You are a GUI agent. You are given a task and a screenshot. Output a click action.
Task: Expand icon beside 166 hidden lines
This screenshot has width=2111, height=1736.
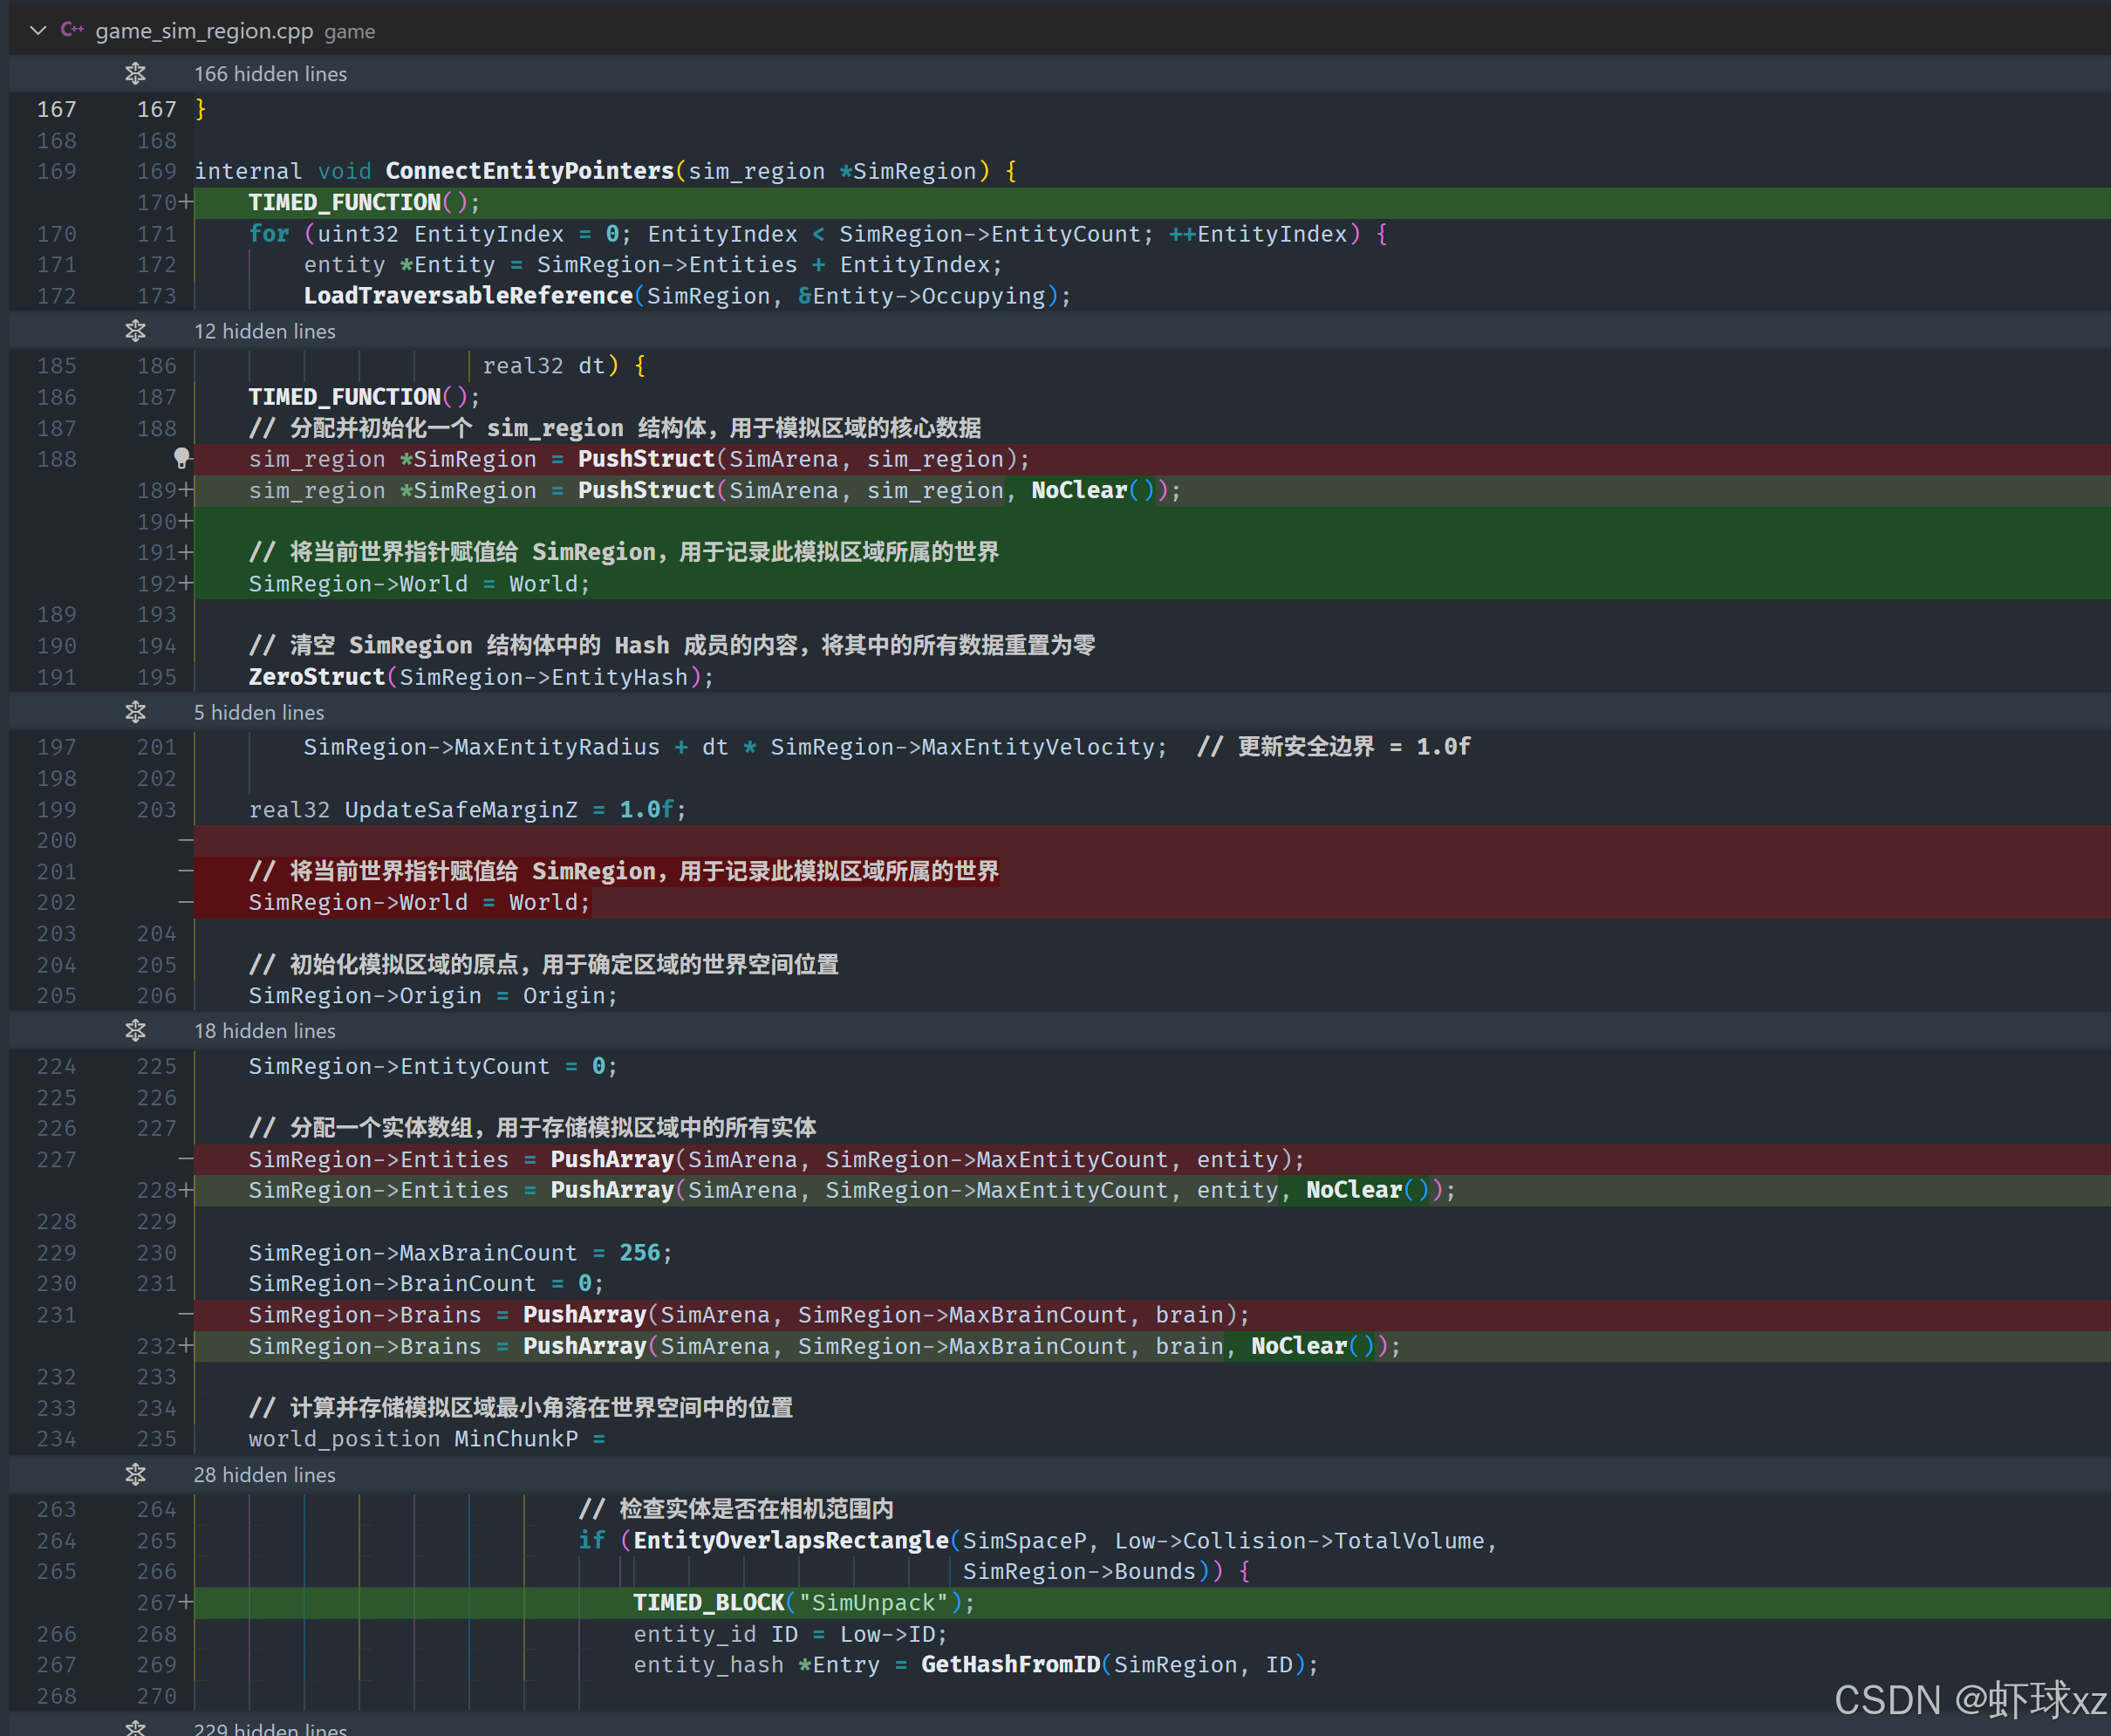coord(136,73)
